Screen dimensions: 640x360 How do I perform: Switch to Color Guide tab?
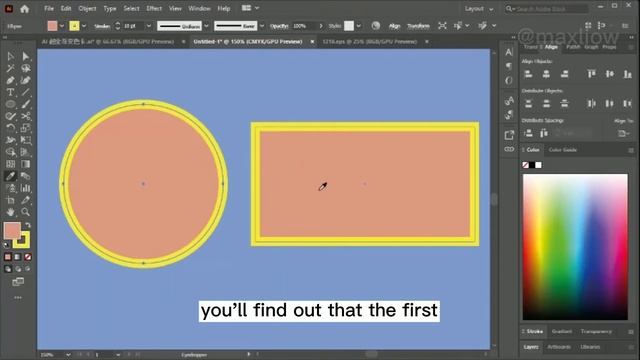click(x=562, y=150)
